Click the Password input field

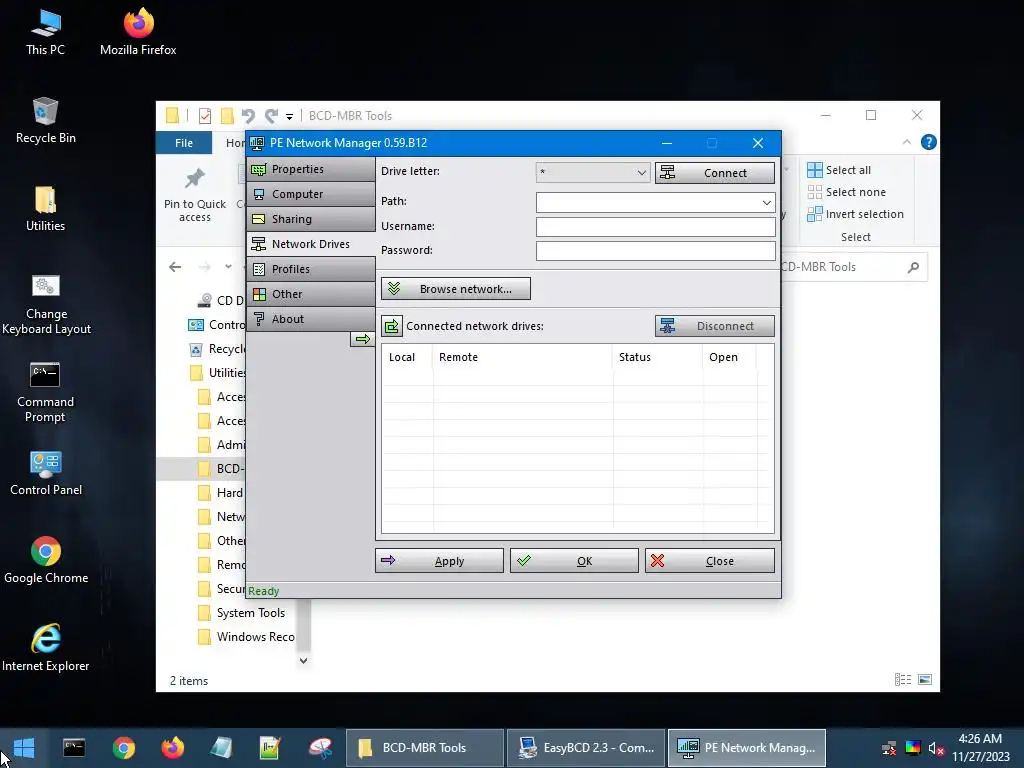(x=655, y=251)
